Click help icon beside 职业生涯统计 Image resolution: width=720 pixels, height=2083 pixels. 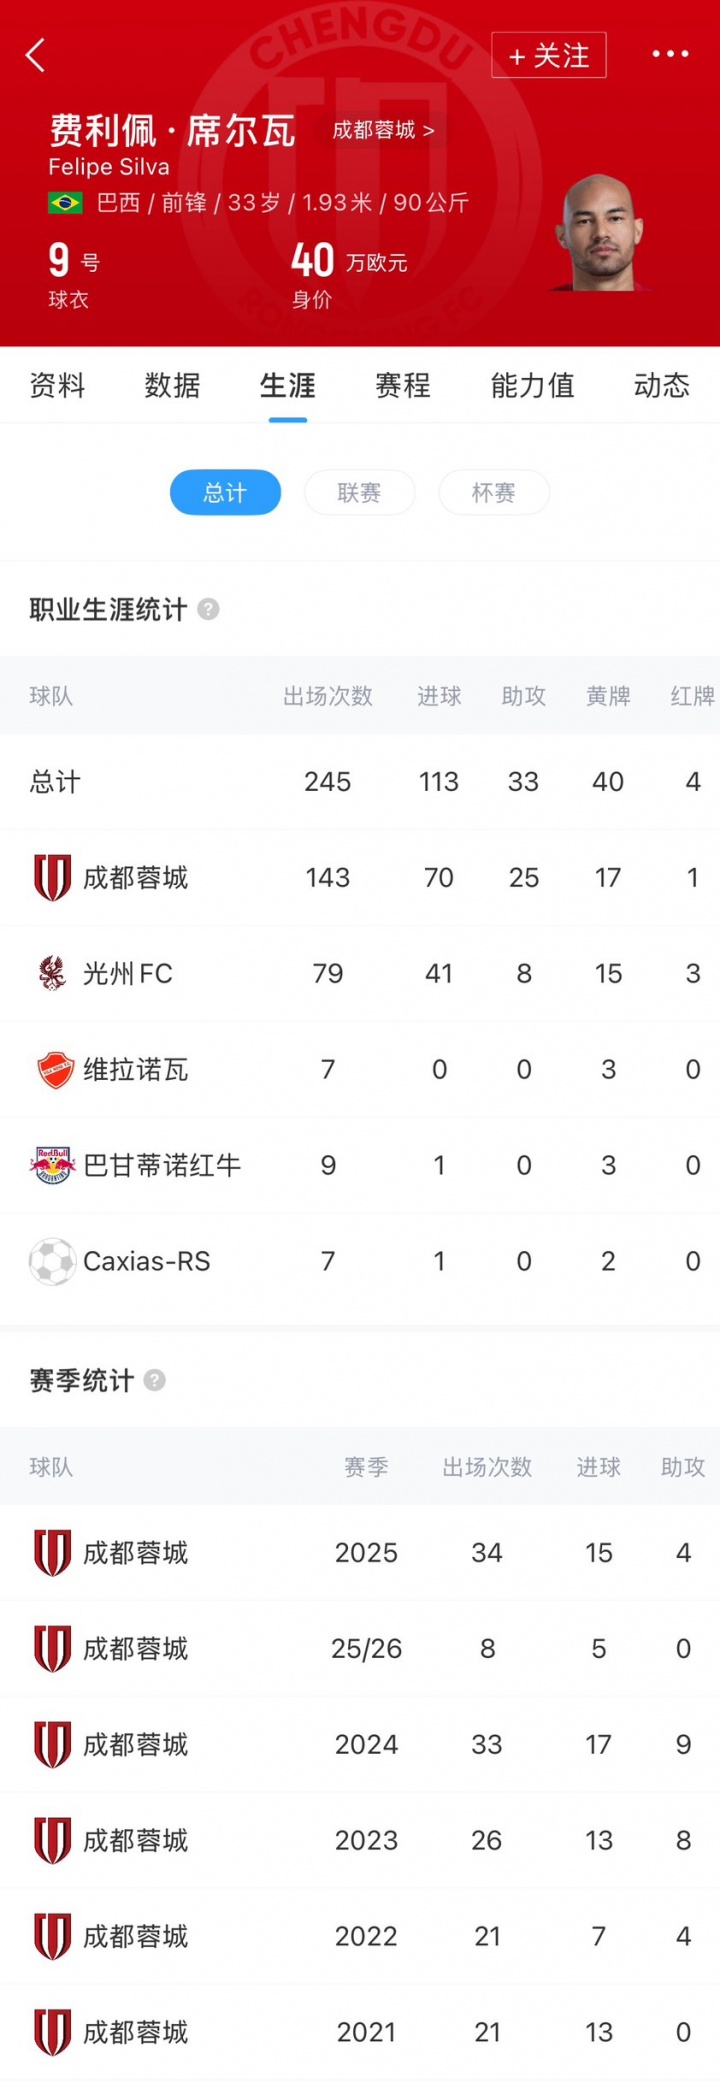(208, 609)
